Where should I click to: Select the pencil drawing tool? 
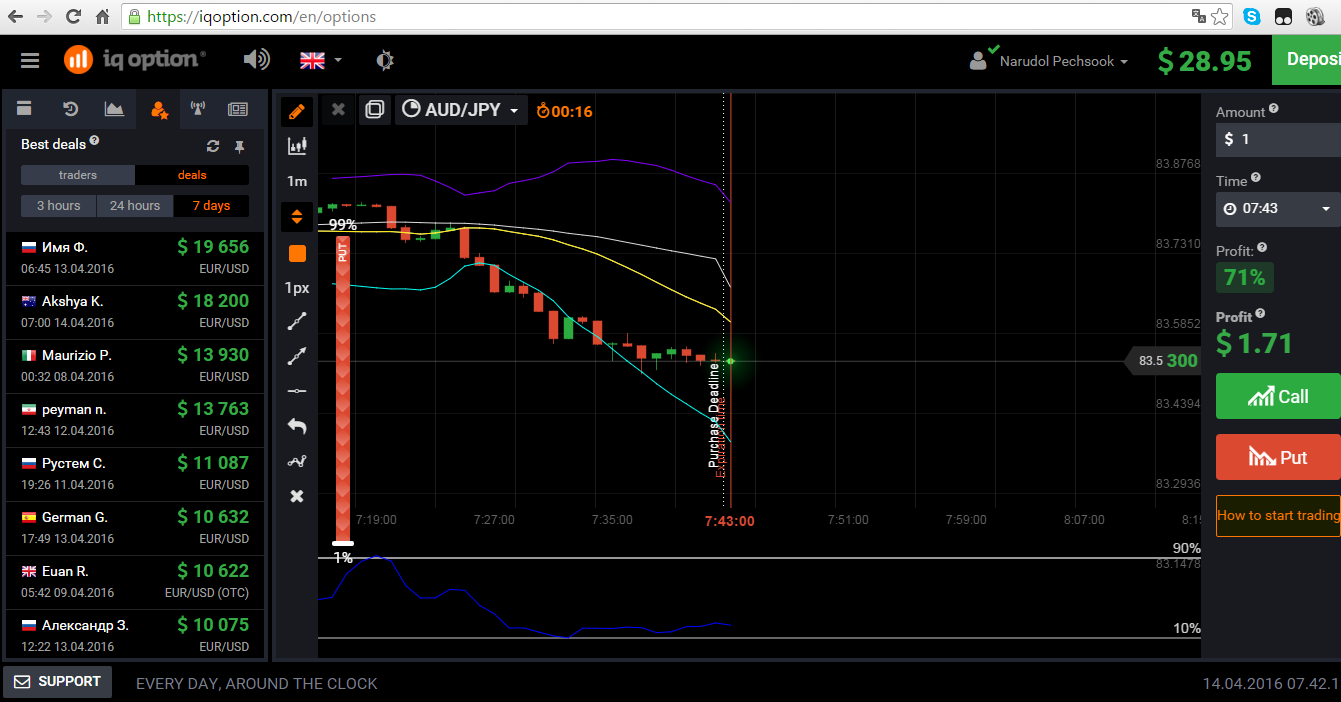[x=297, y=111]
